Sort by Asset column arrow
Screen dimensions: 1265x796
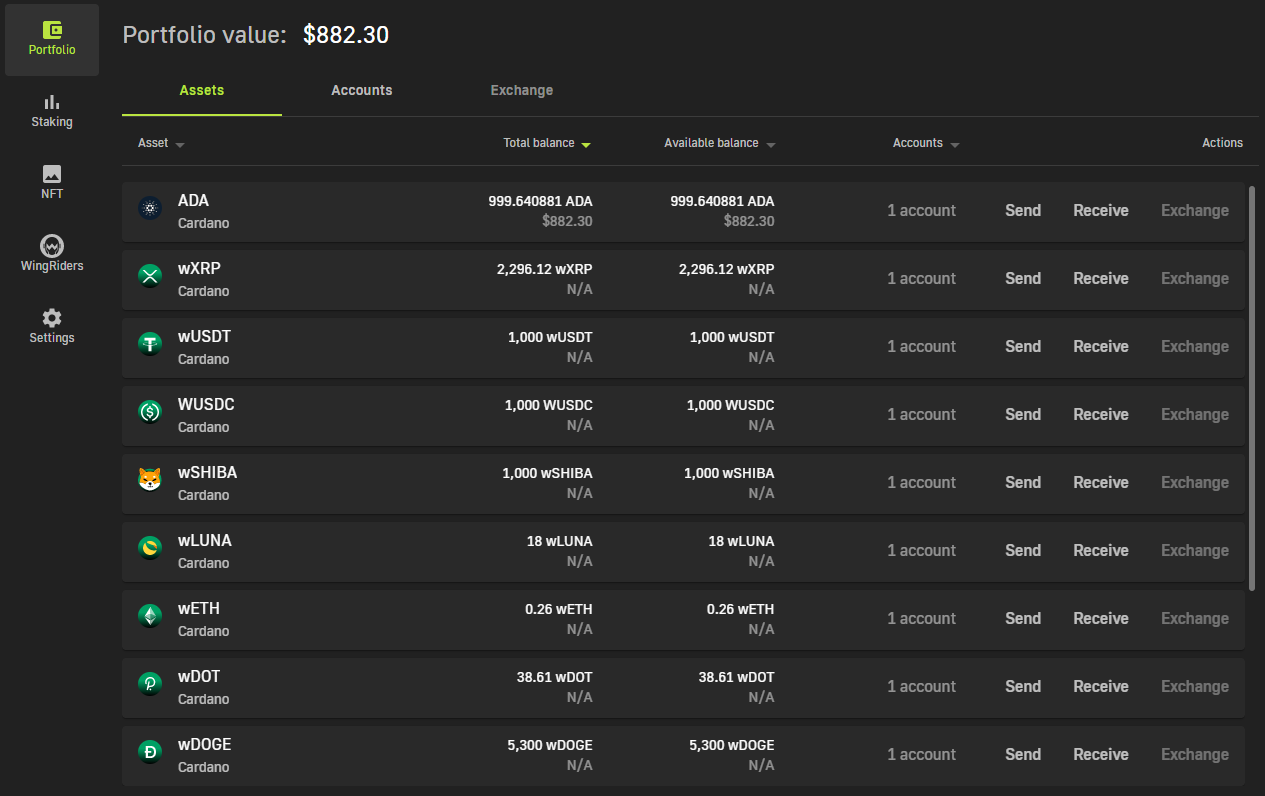(180, 145)
